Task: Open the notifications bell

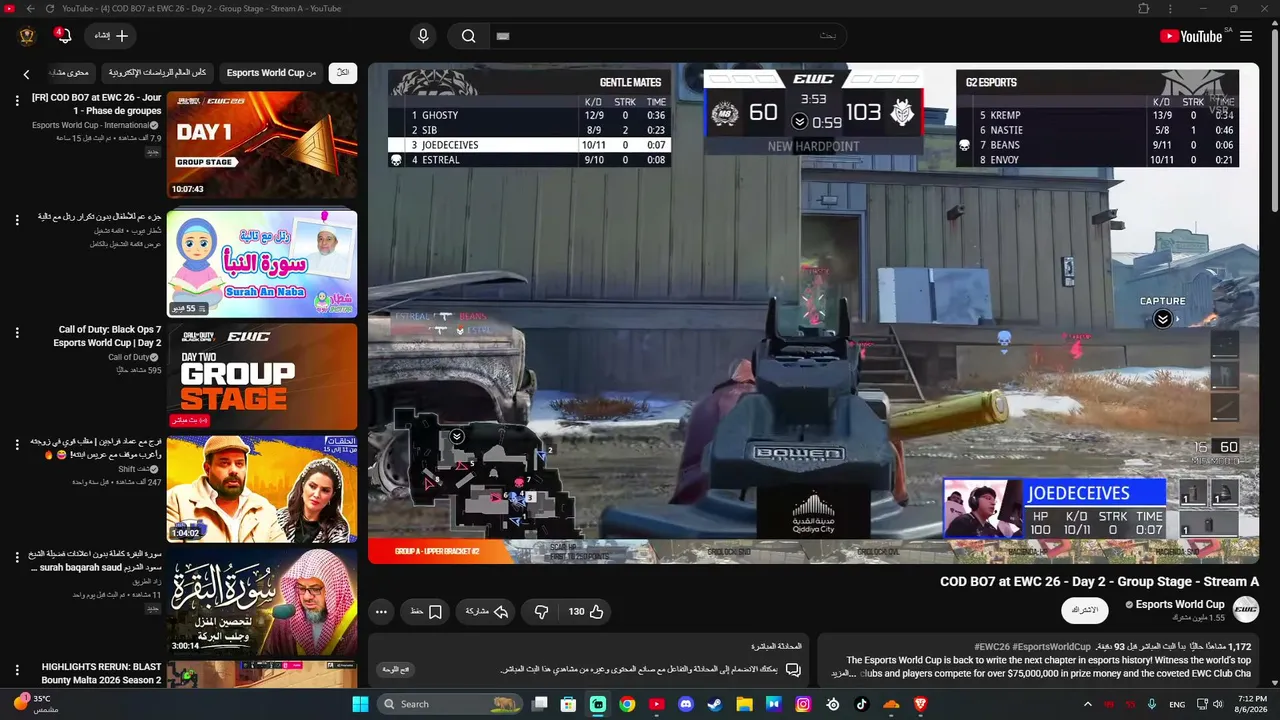Action: pyautogui.click(x=64, y=36)
